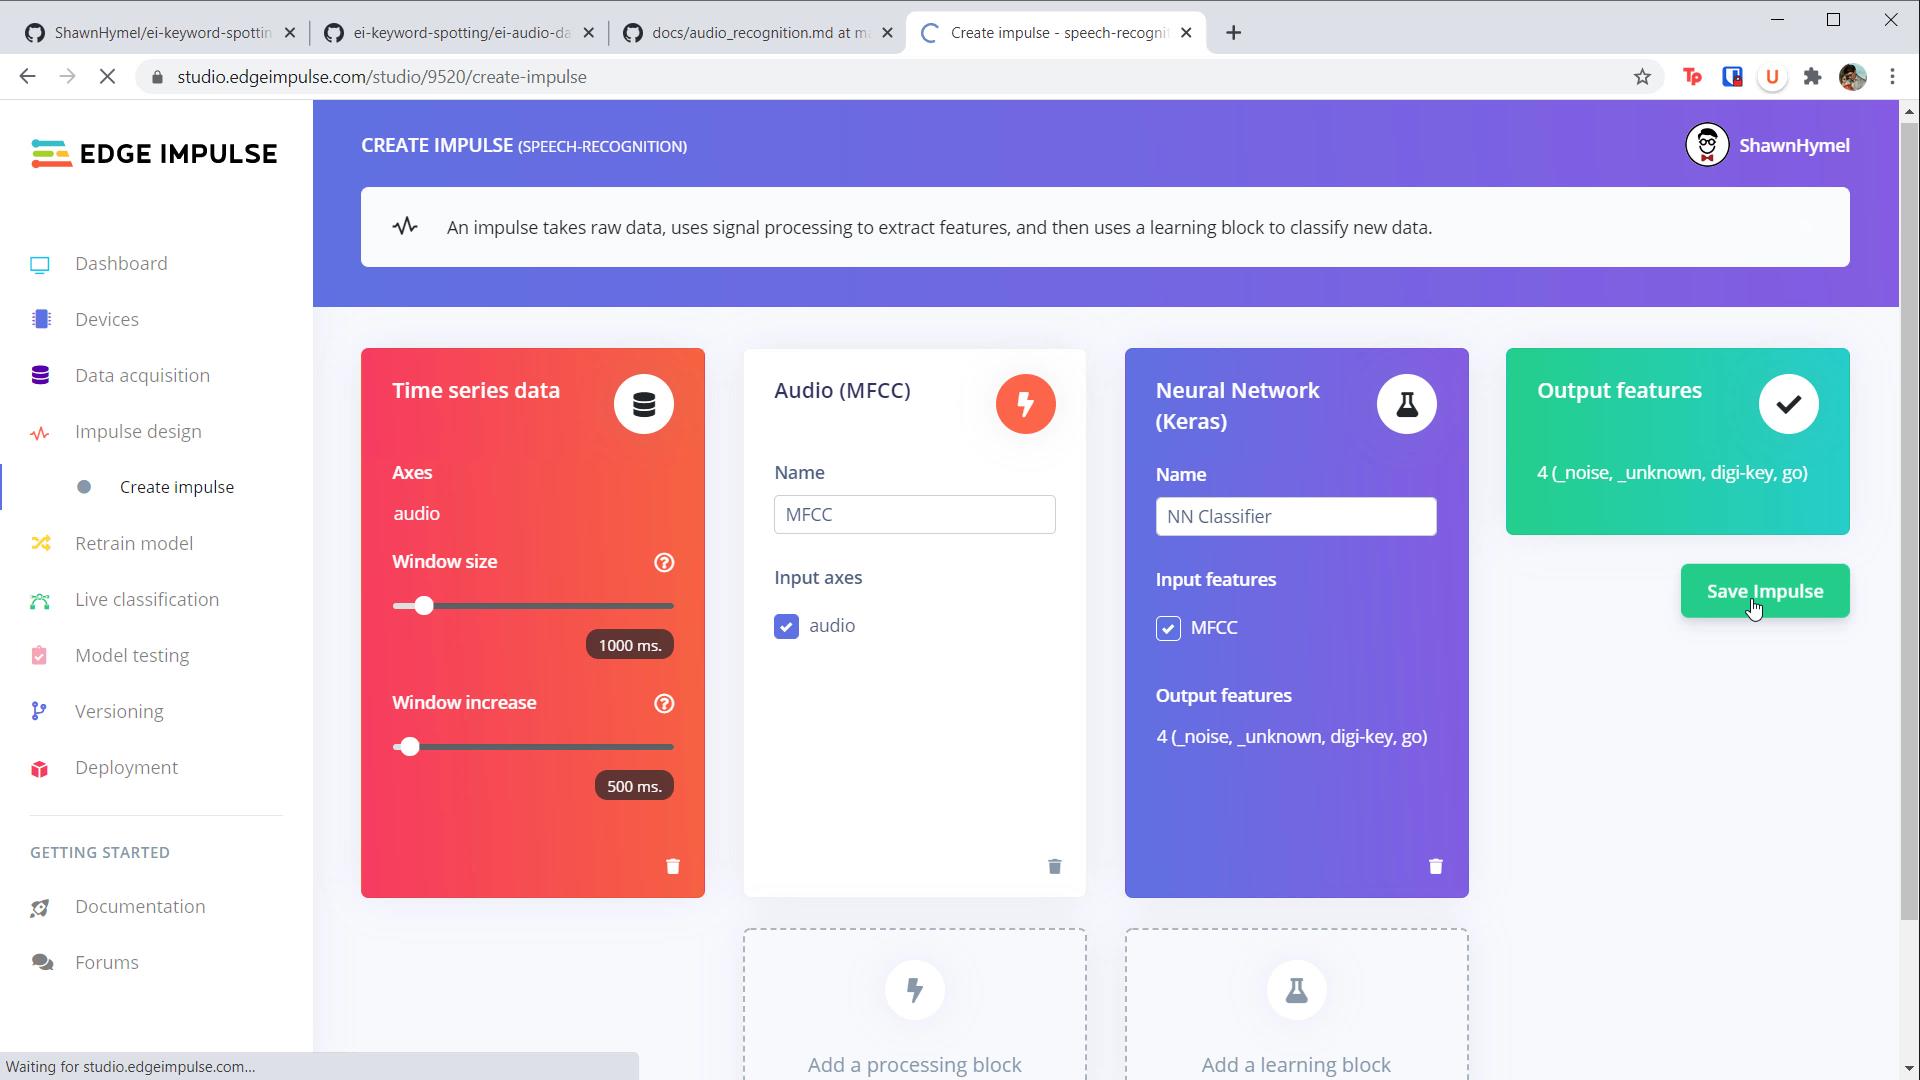Click the Window size slider handle
This screenshot has height=1080, width=1920.
[424, 606]
